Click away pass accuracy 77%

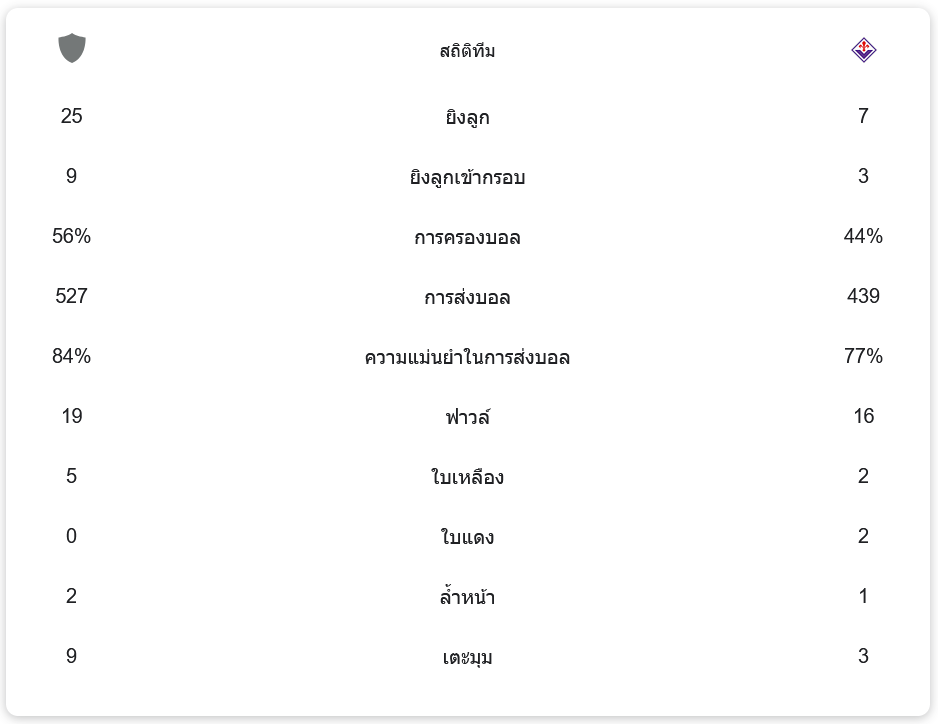point(863,356)
